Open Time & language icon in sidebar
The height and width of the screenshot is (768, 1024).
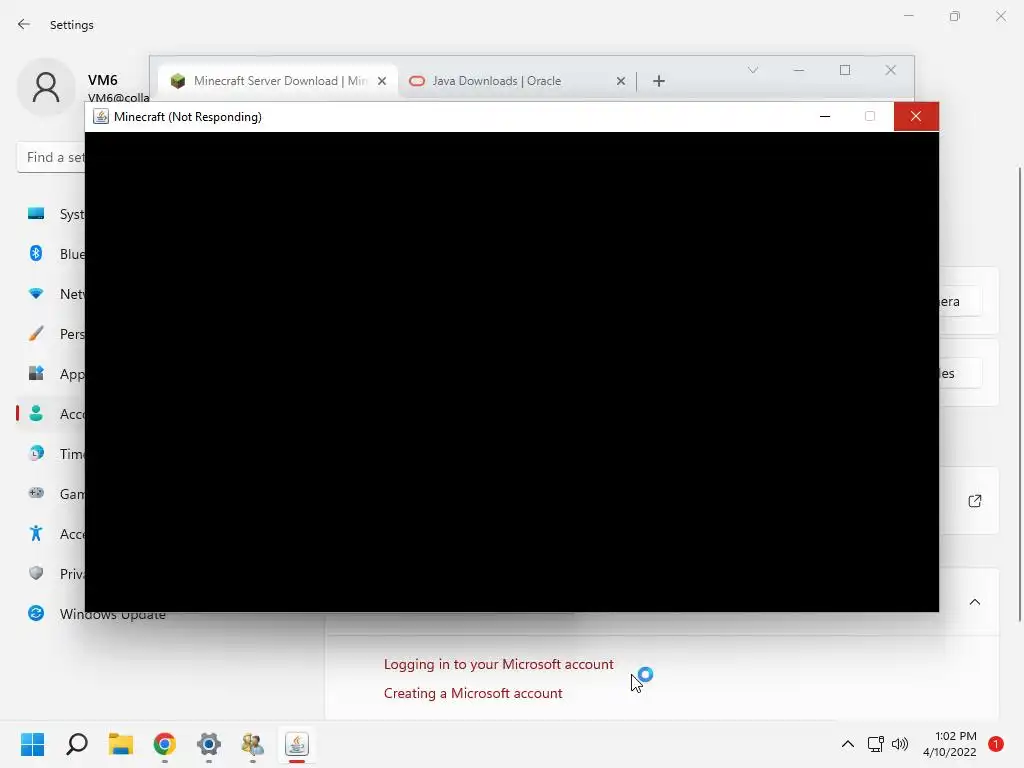(36, 453)
